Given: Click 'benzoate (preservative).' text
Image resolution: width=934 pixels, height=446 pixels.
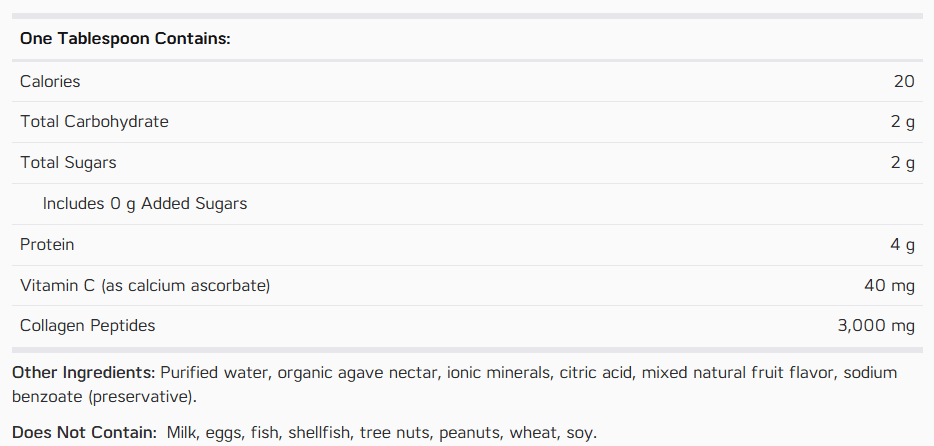Looking at the screenshot, I should click(104, 397).
